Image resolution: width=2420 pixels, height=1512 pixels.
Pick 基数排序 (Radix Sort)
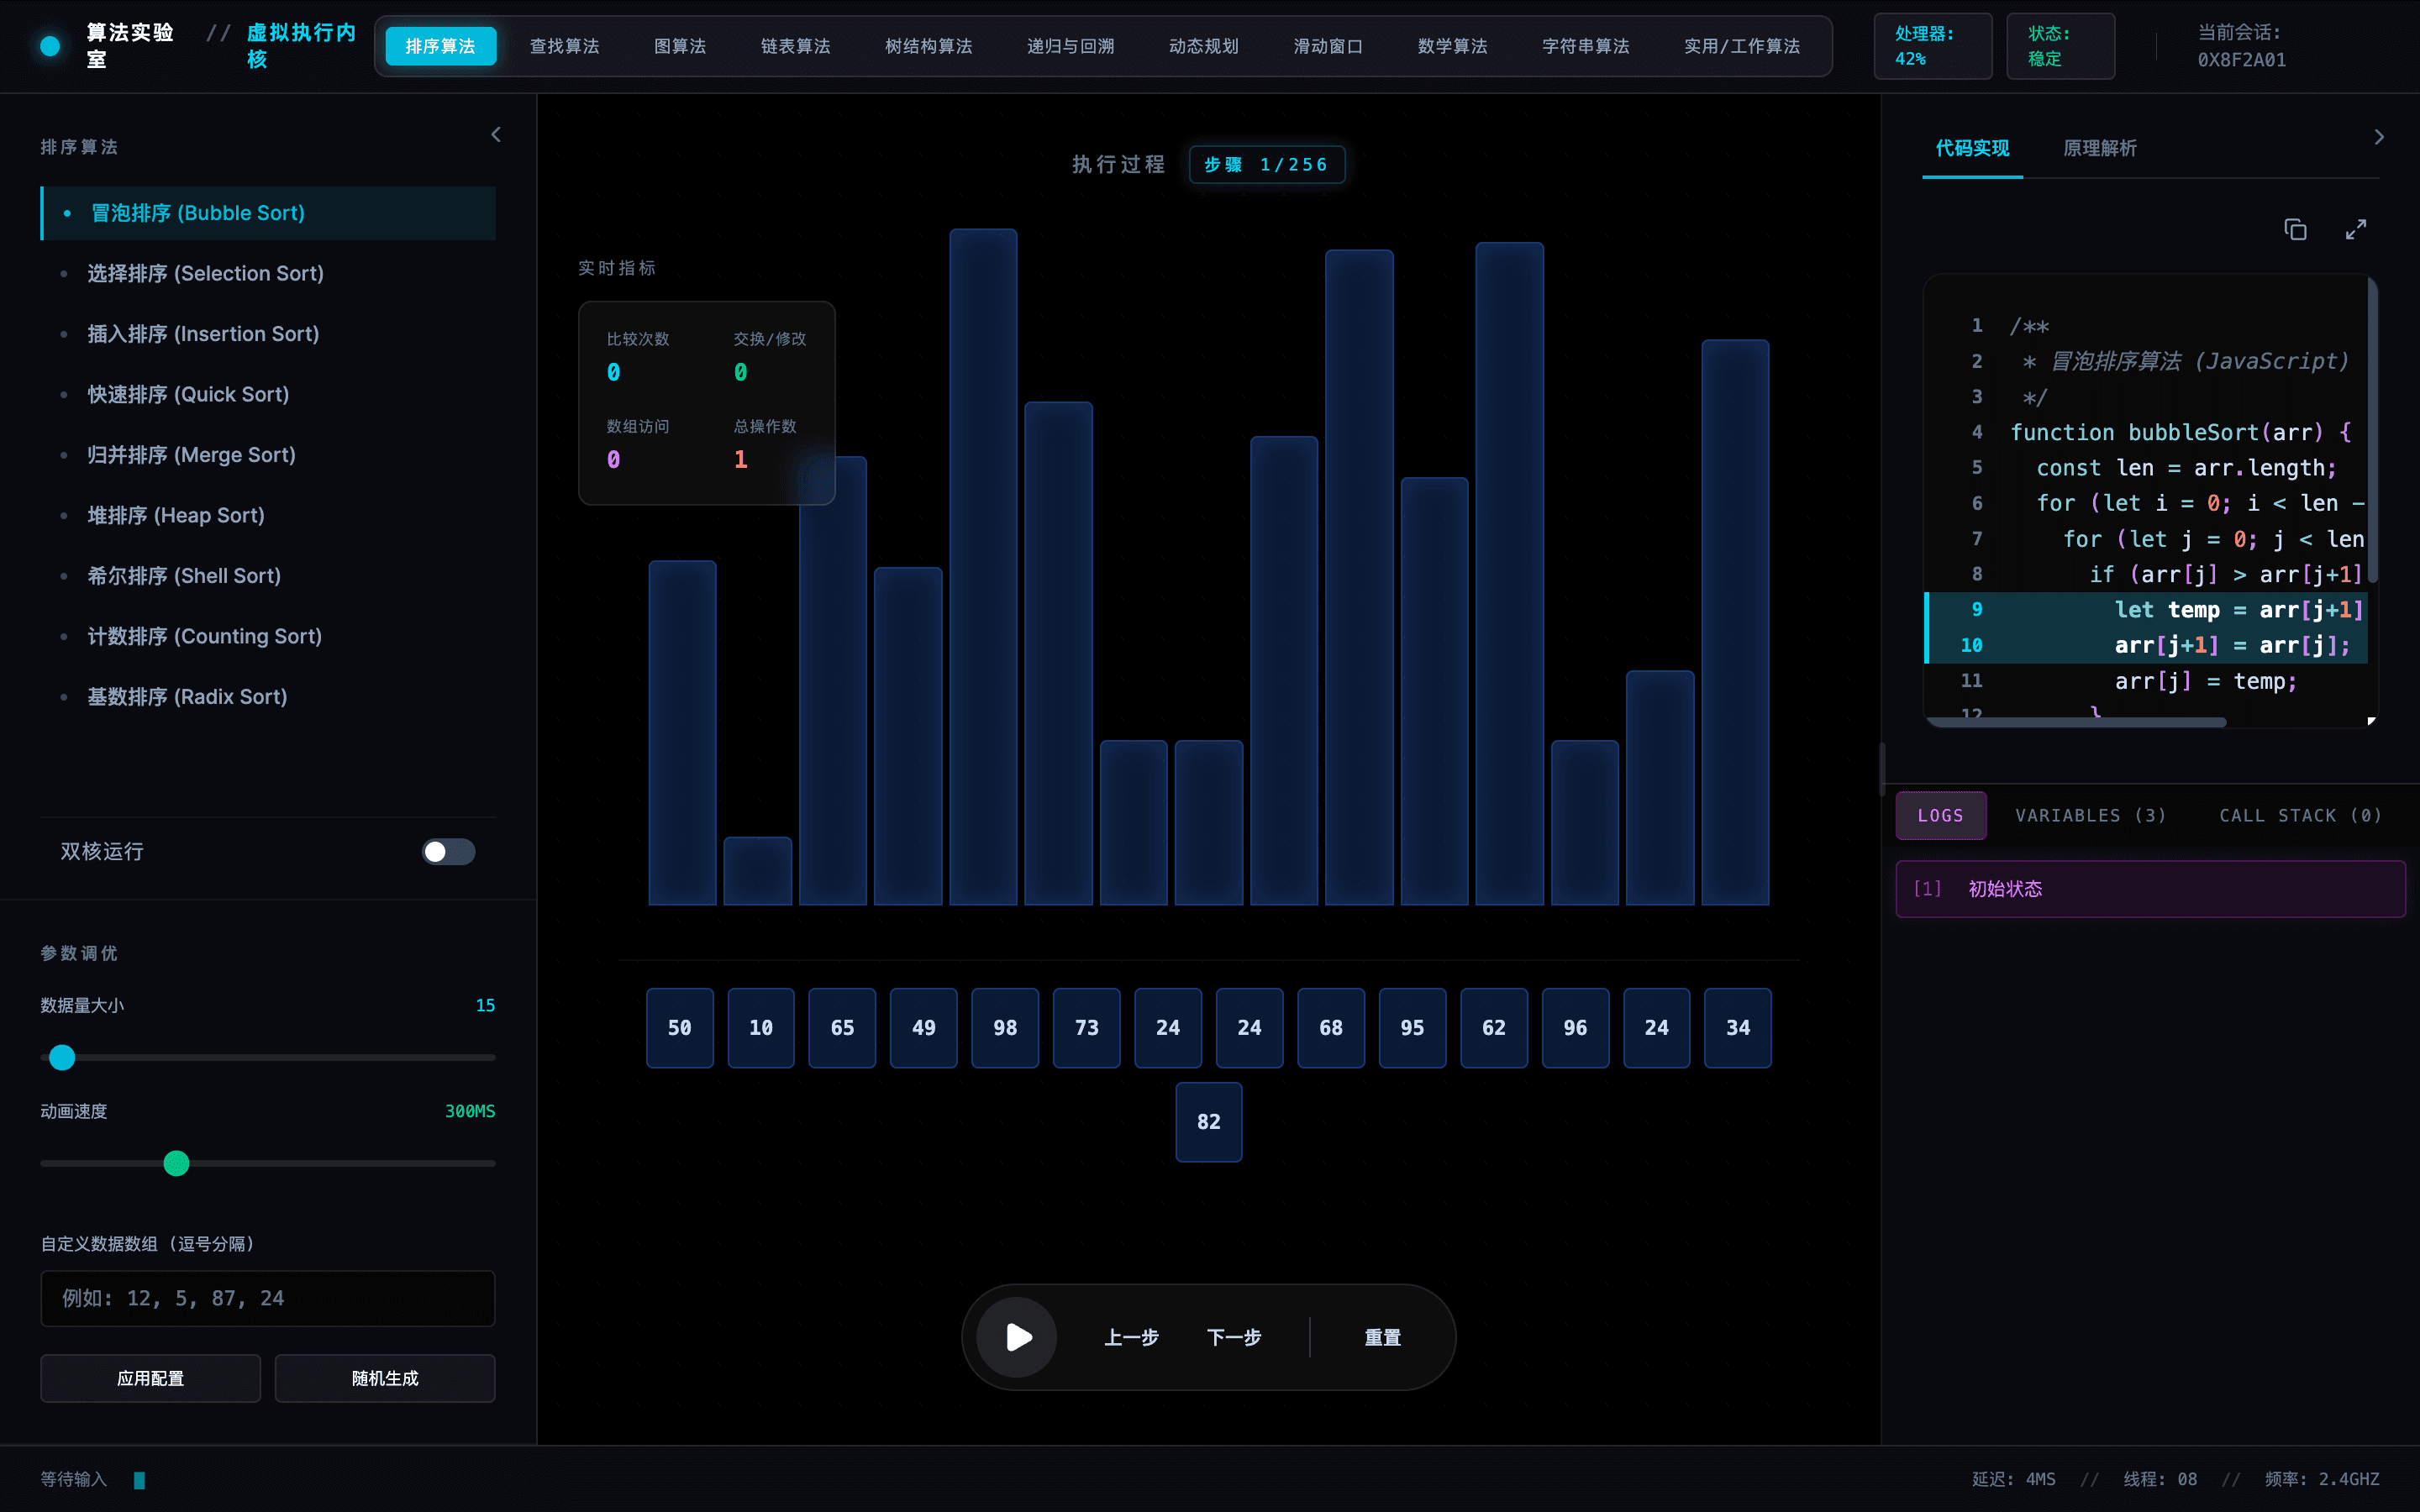pyautogui.click(x=268, y=697)
